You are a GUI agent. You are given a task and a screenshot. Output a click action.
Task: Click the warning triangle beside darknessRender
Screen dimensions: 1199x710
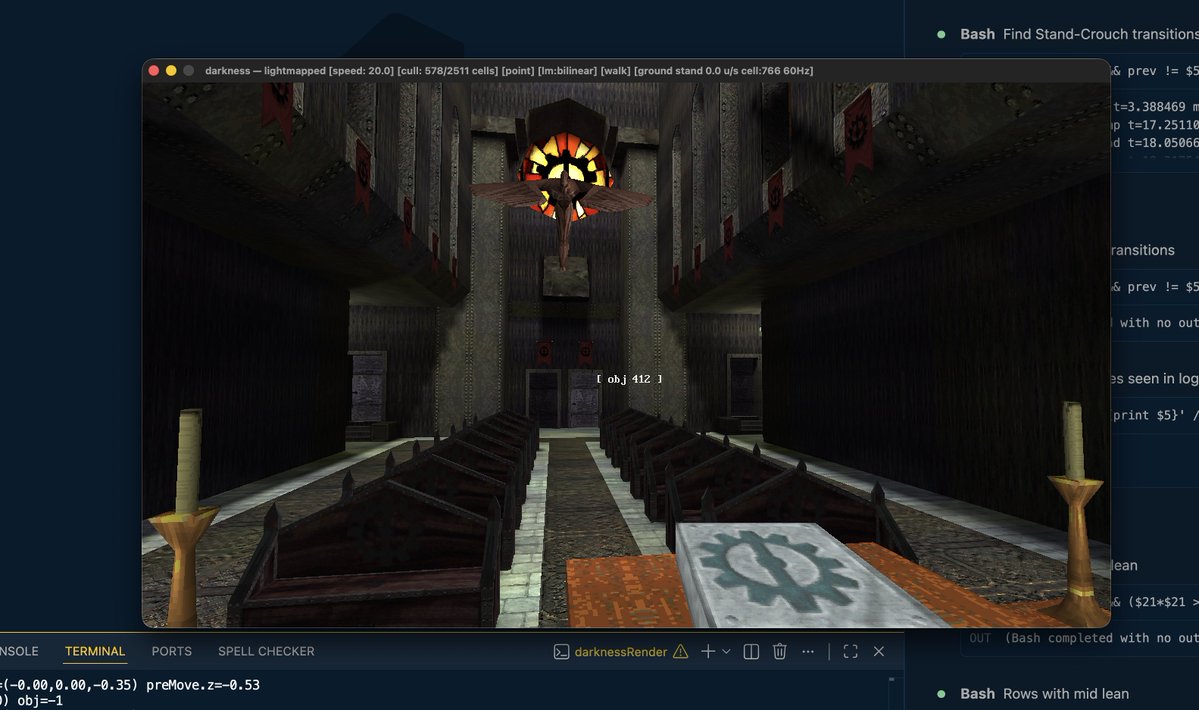pos(681,652)
